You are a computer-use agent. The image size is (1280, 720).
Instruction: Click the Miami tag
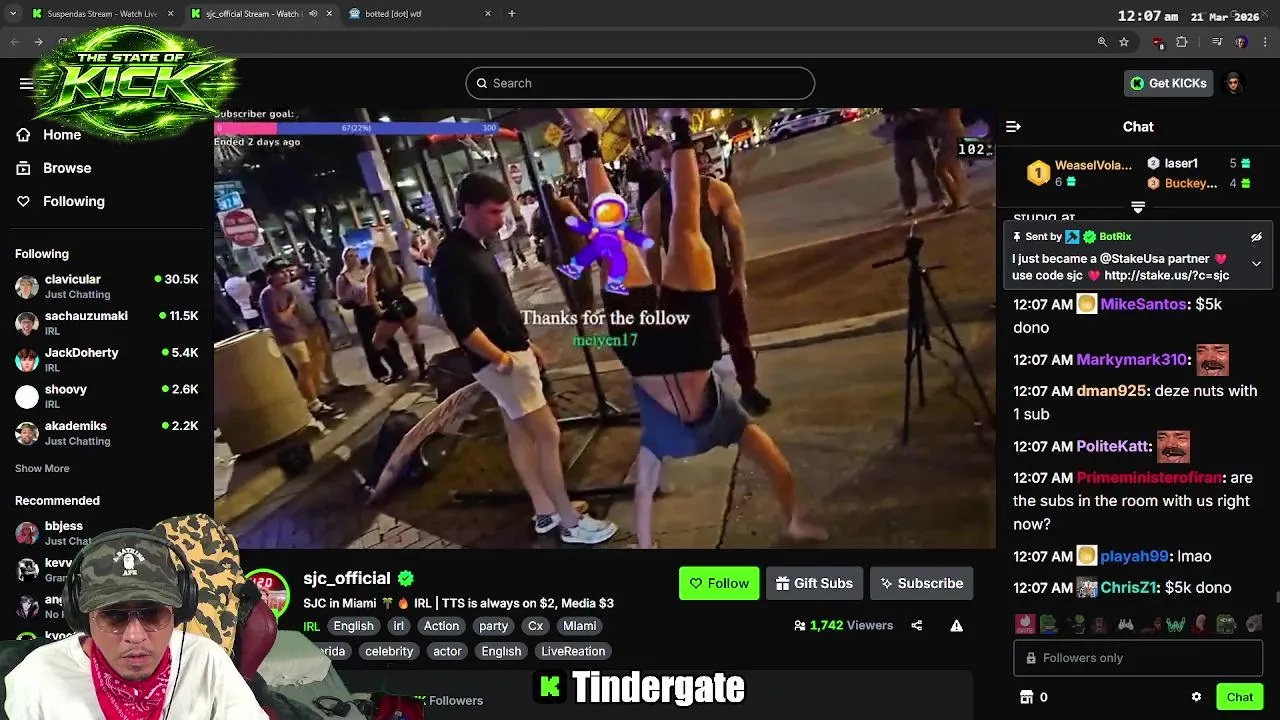click(579, 626)
